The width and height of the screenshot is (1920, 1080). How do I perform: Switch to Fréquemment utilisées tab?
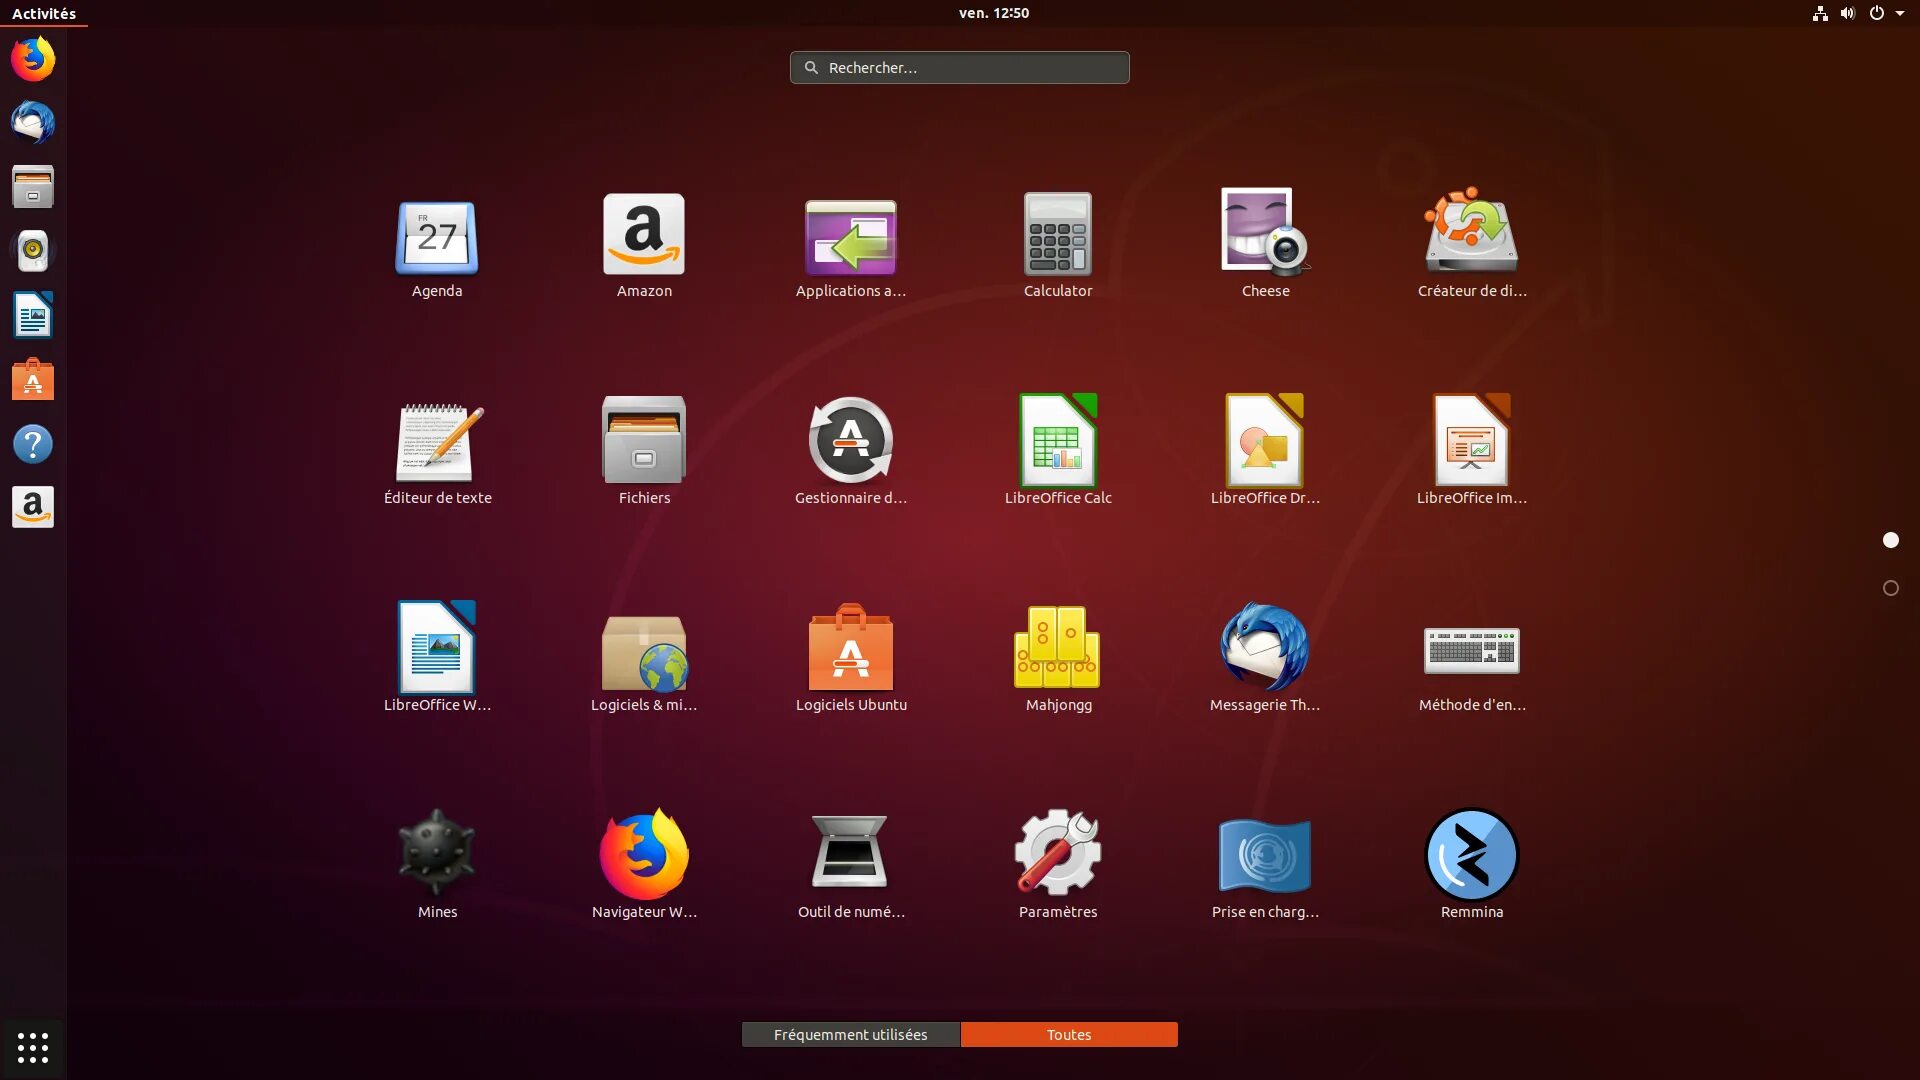coord(851,1034)
